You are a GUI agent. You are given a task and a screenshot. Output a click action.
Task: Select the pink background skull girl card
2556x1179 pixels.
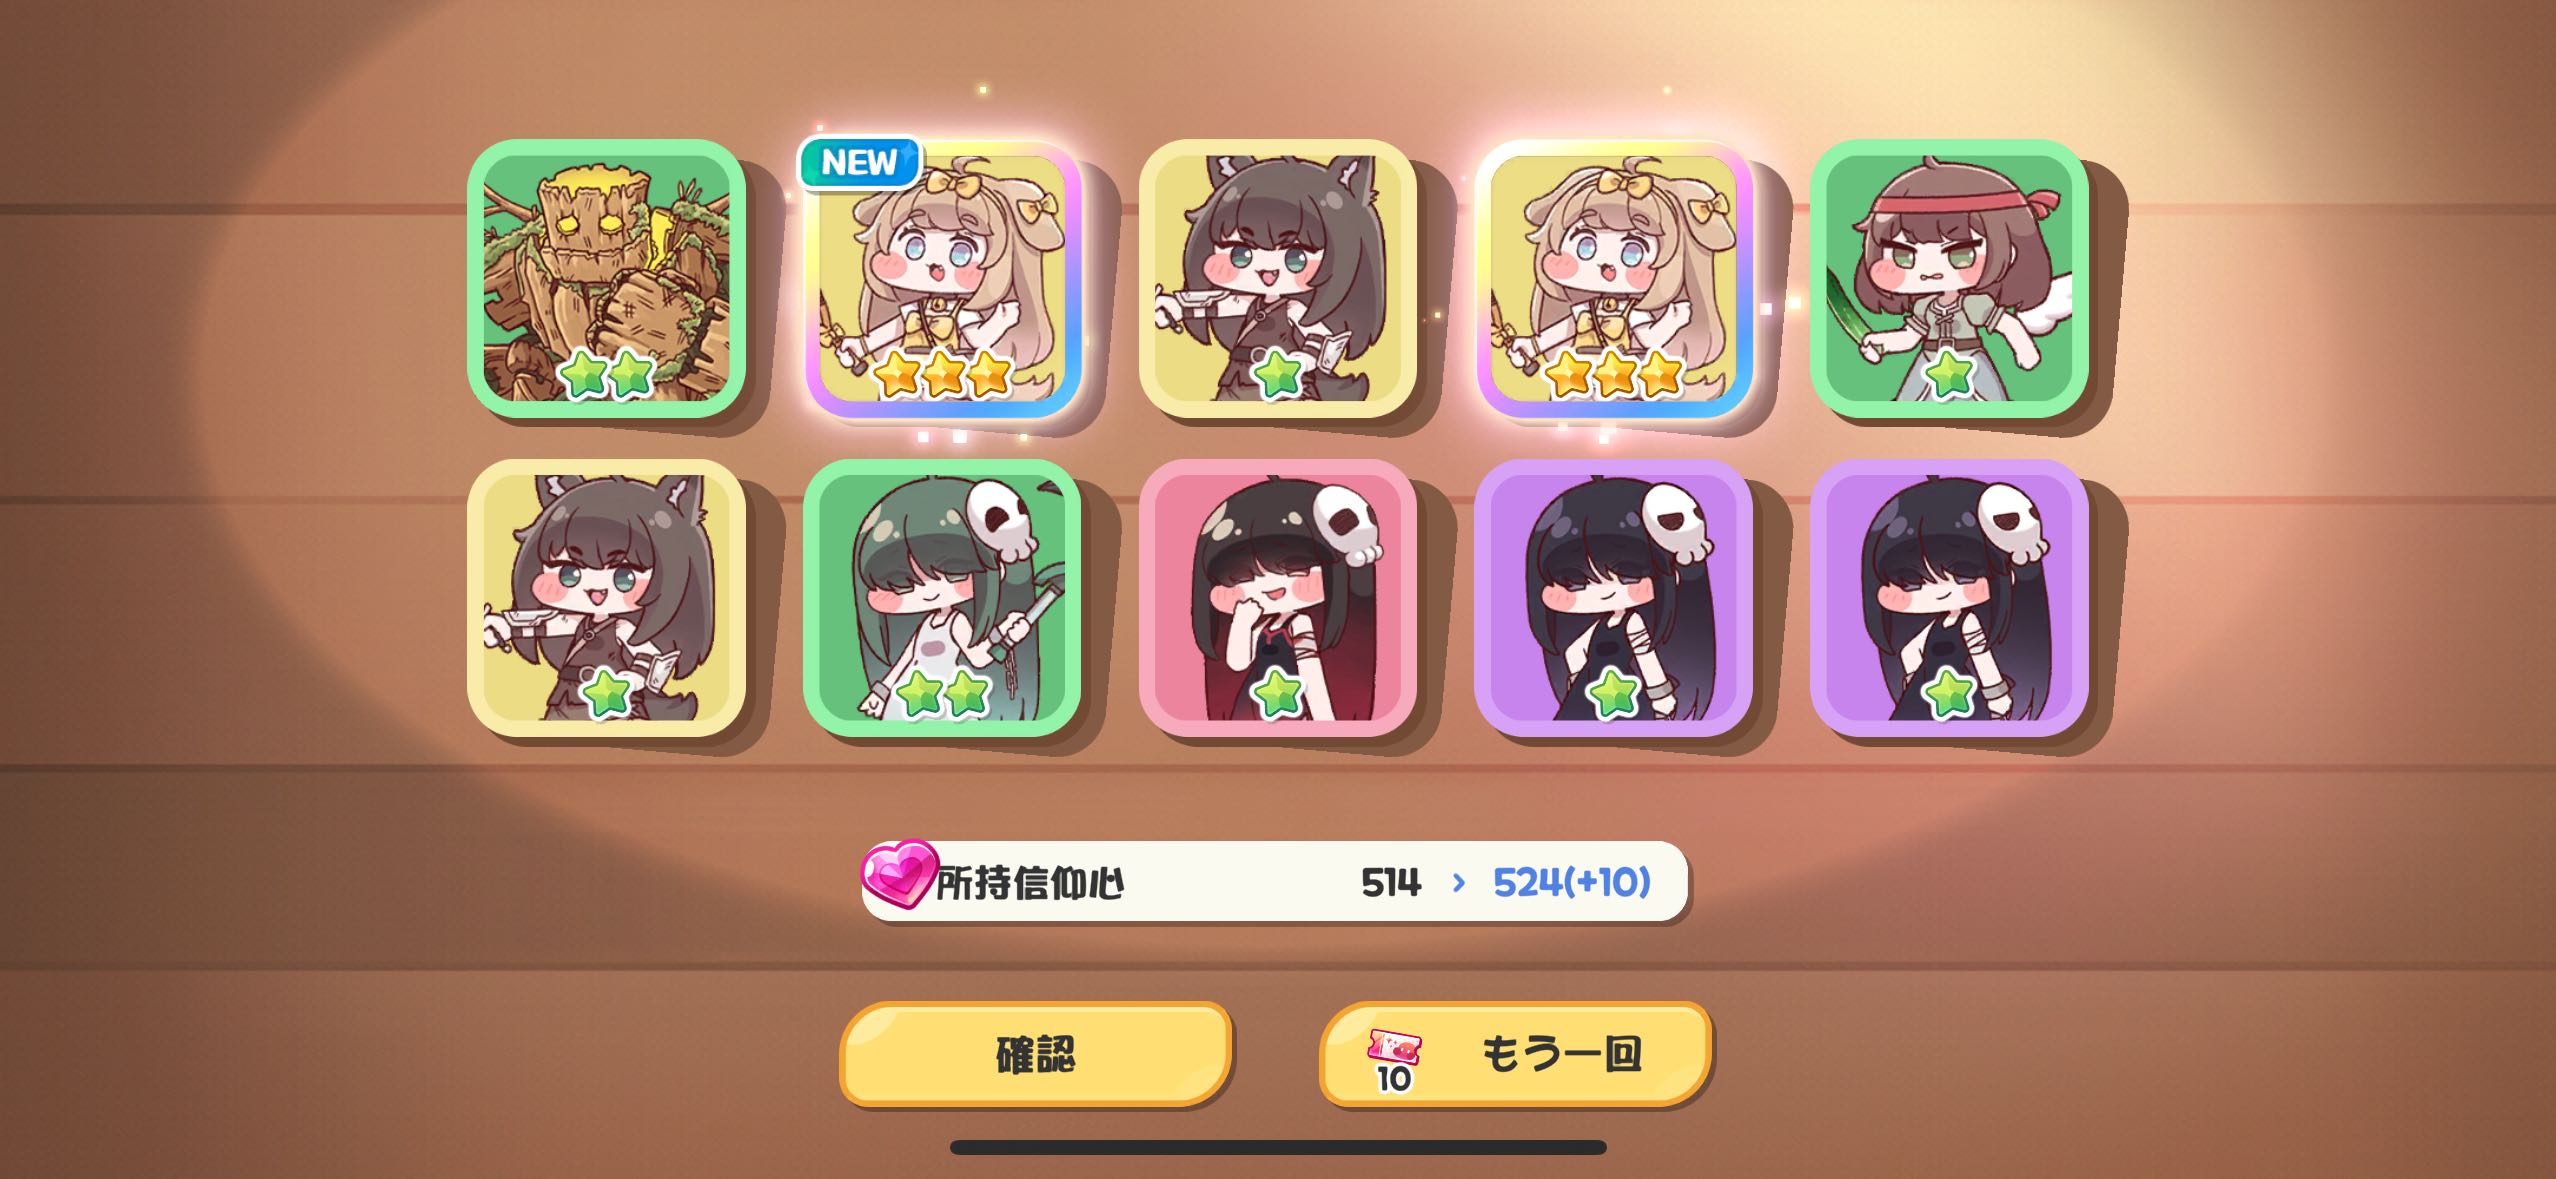pos(1278,598)
